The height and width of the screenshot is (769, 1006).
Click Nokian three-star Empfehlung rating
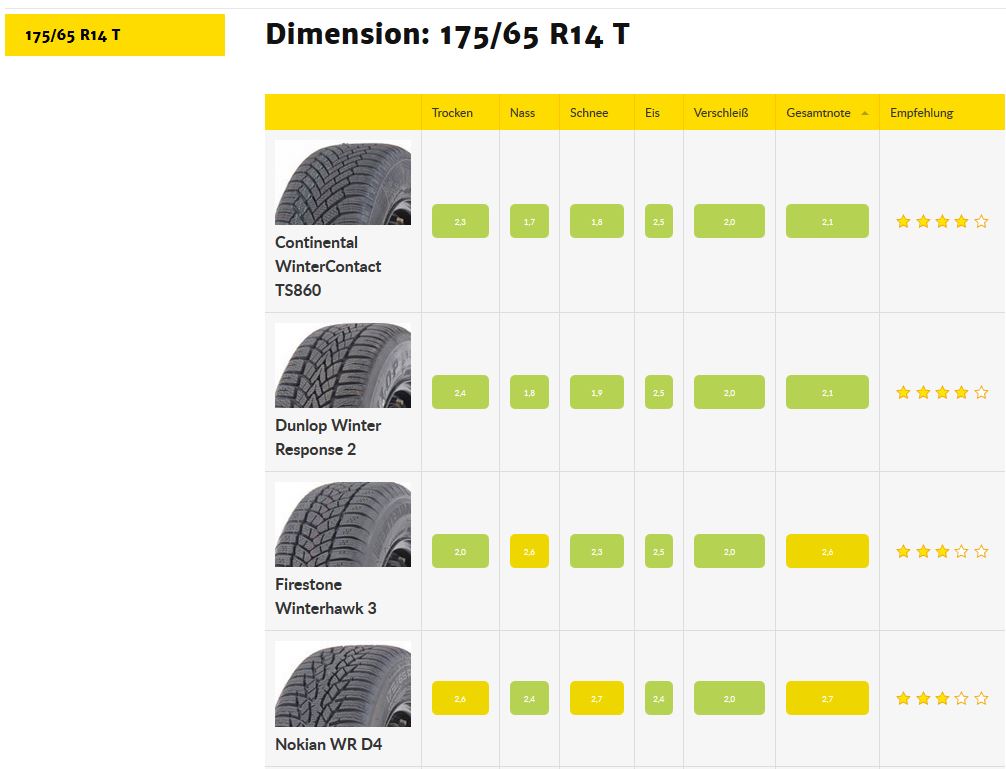click(x=942, y=698)
